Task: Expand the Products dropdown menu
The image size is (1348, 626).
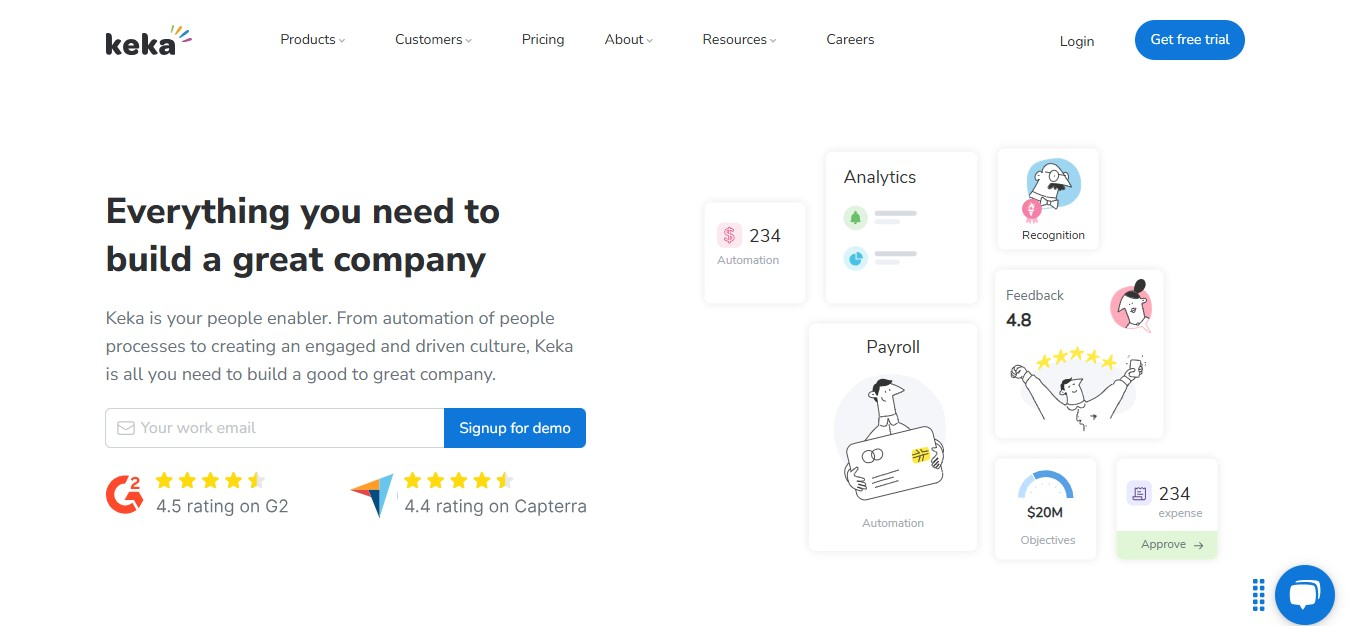Action: click(312, 39)
